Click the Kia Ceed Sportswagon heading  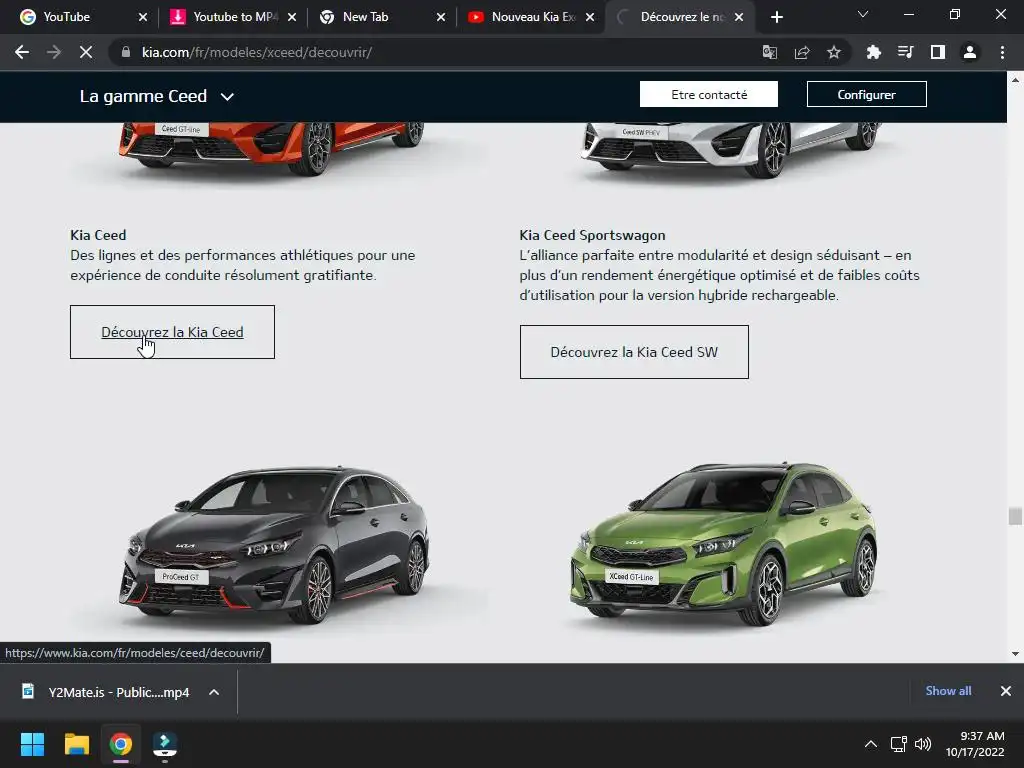[592, 235]
